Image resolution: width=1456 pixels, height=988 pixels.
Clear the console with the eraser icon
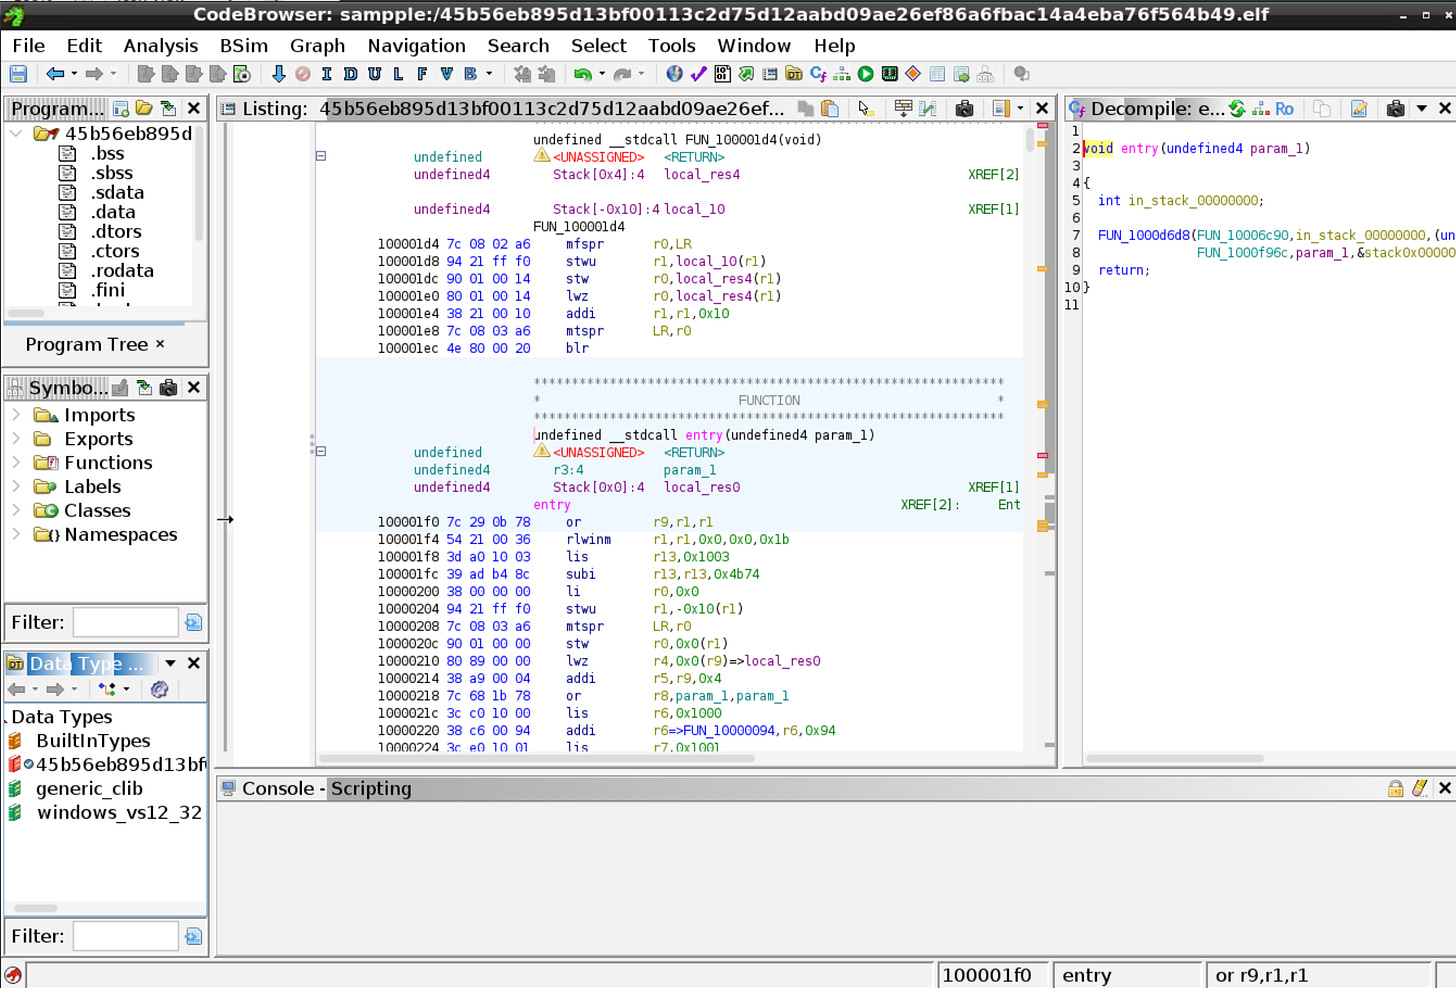[x=1421, y=789]
